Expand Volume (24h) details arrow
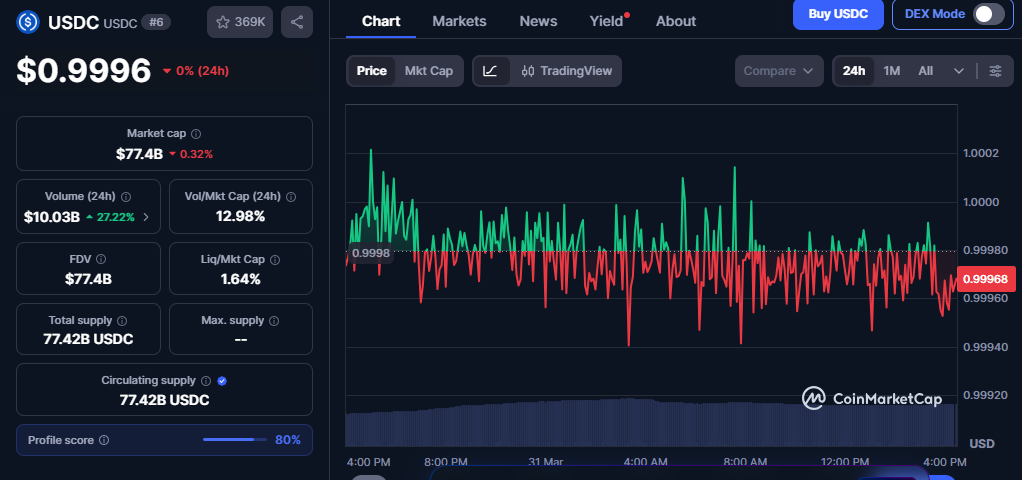Screen dimensions: 1022x480 pos(147,216)
